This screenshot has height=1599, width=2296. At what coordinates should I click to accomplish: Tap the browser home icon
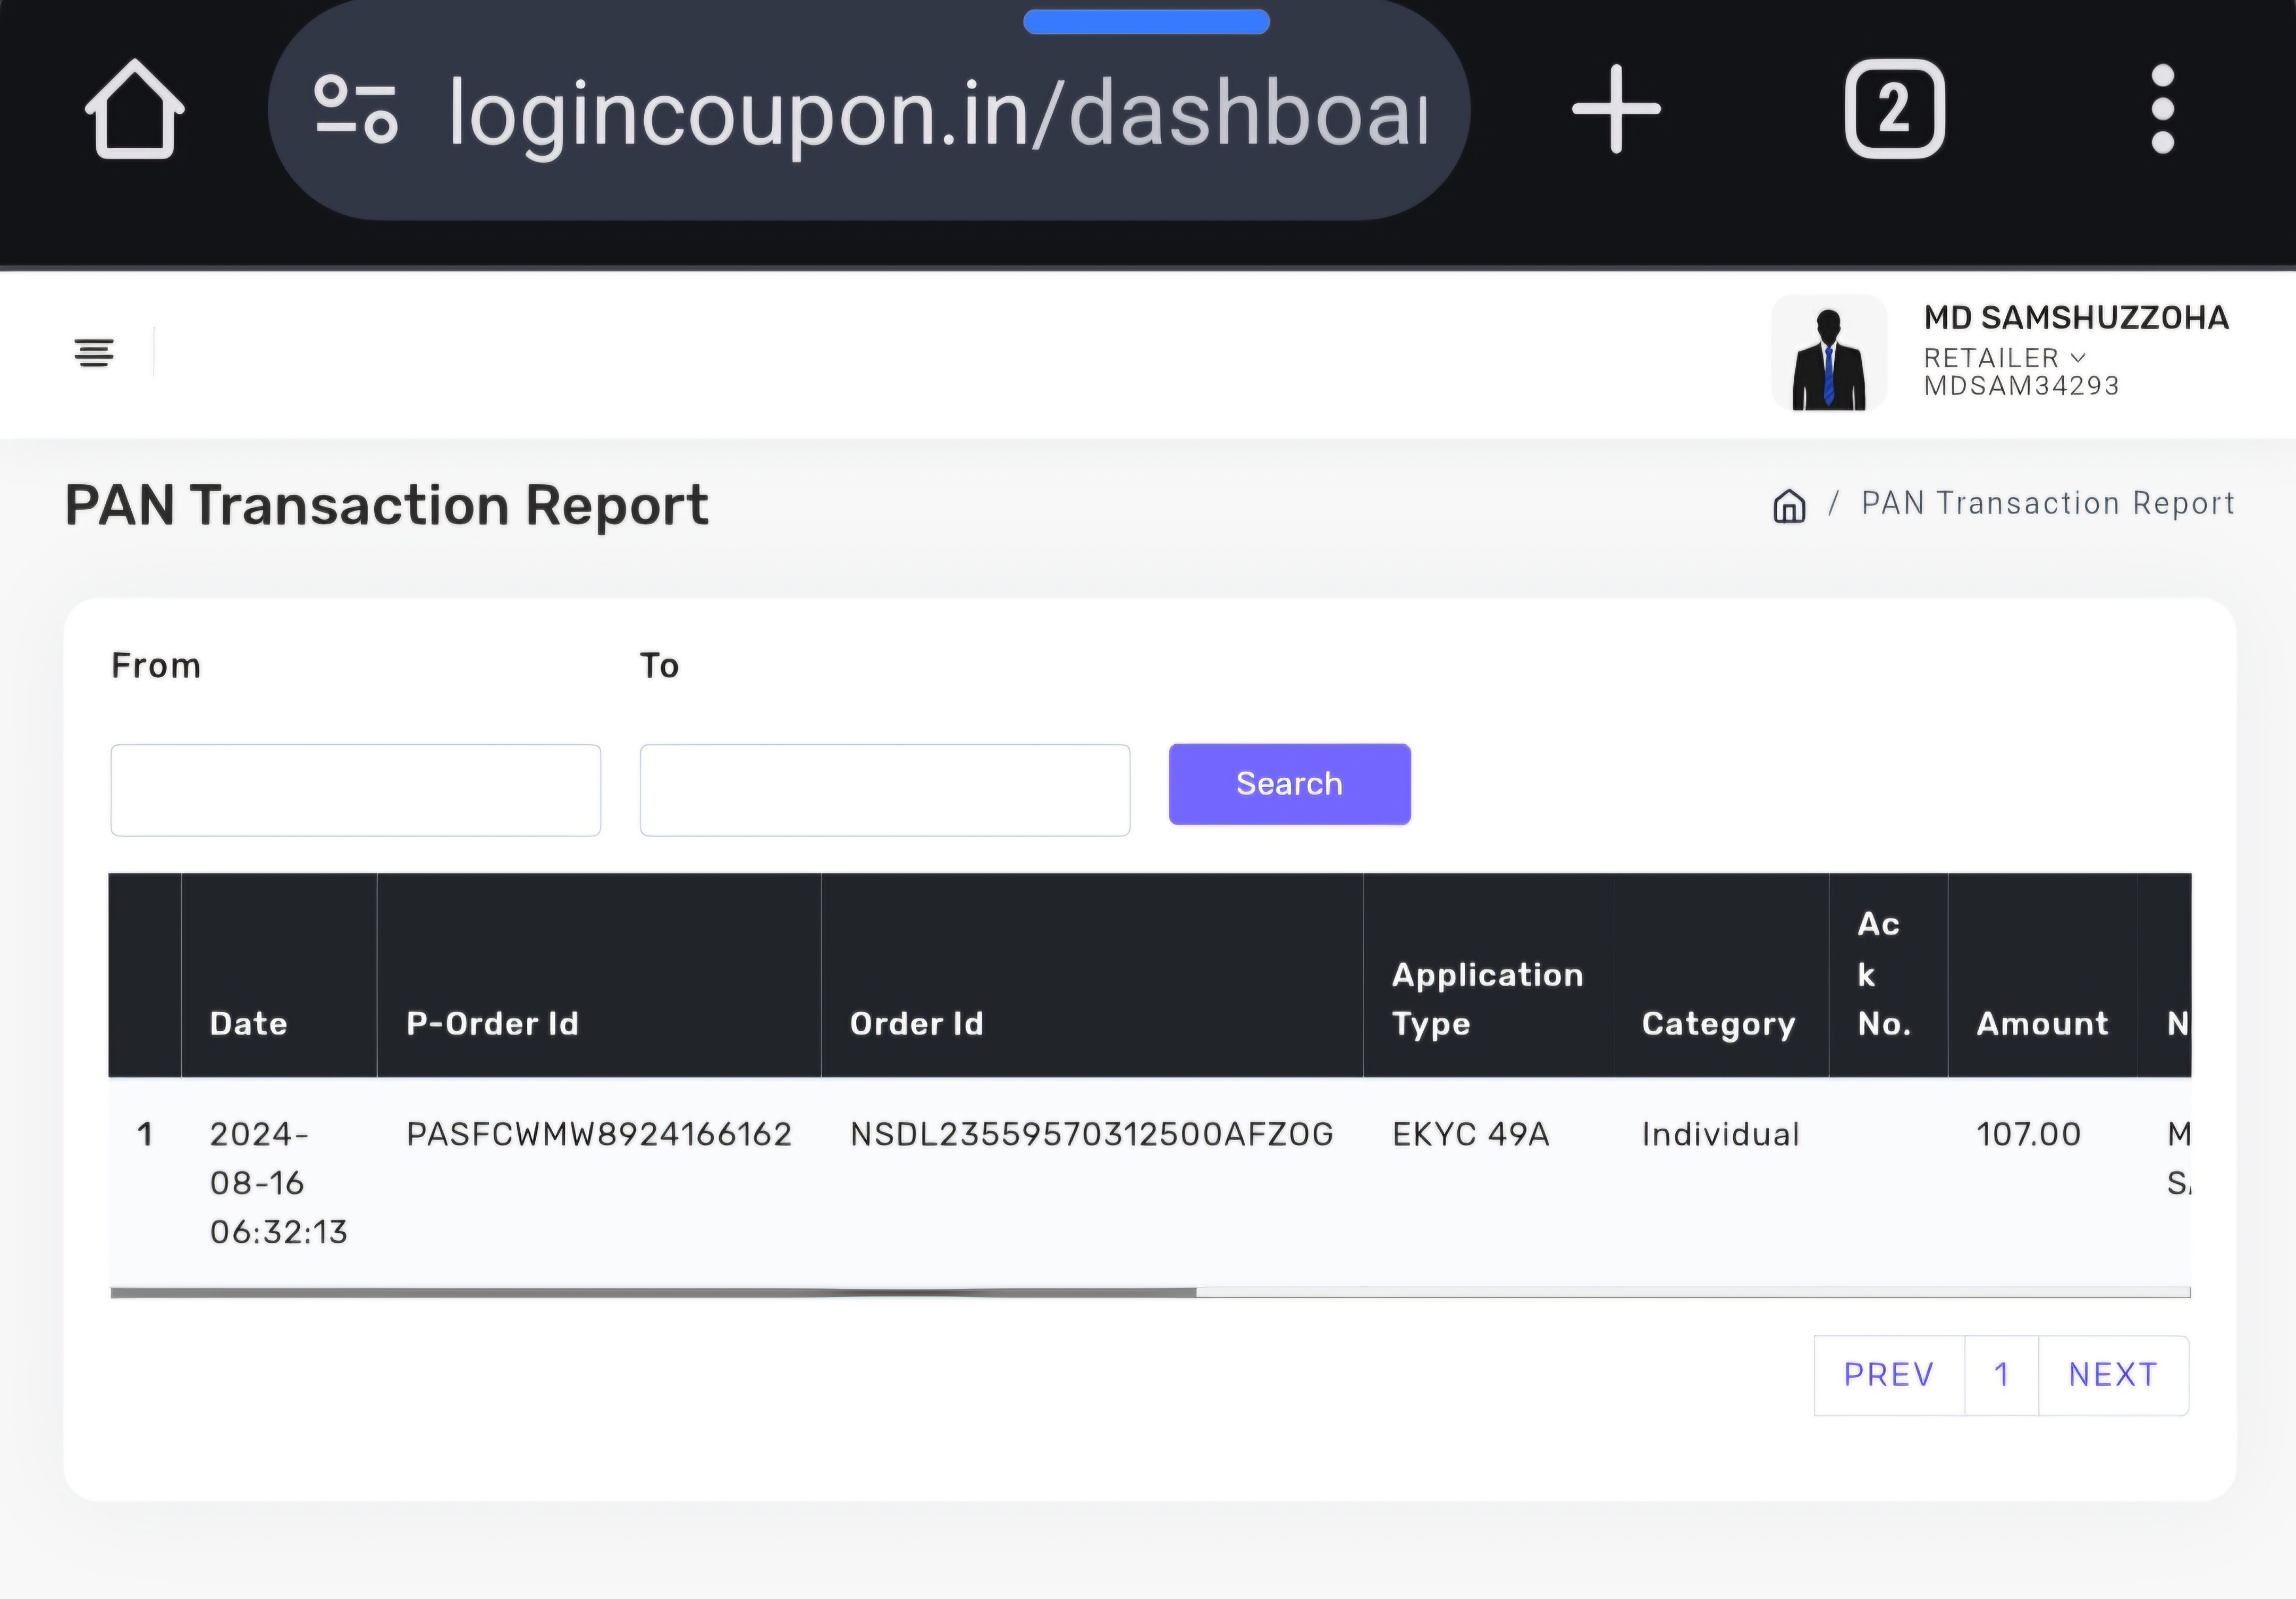(x=134, y=109)
